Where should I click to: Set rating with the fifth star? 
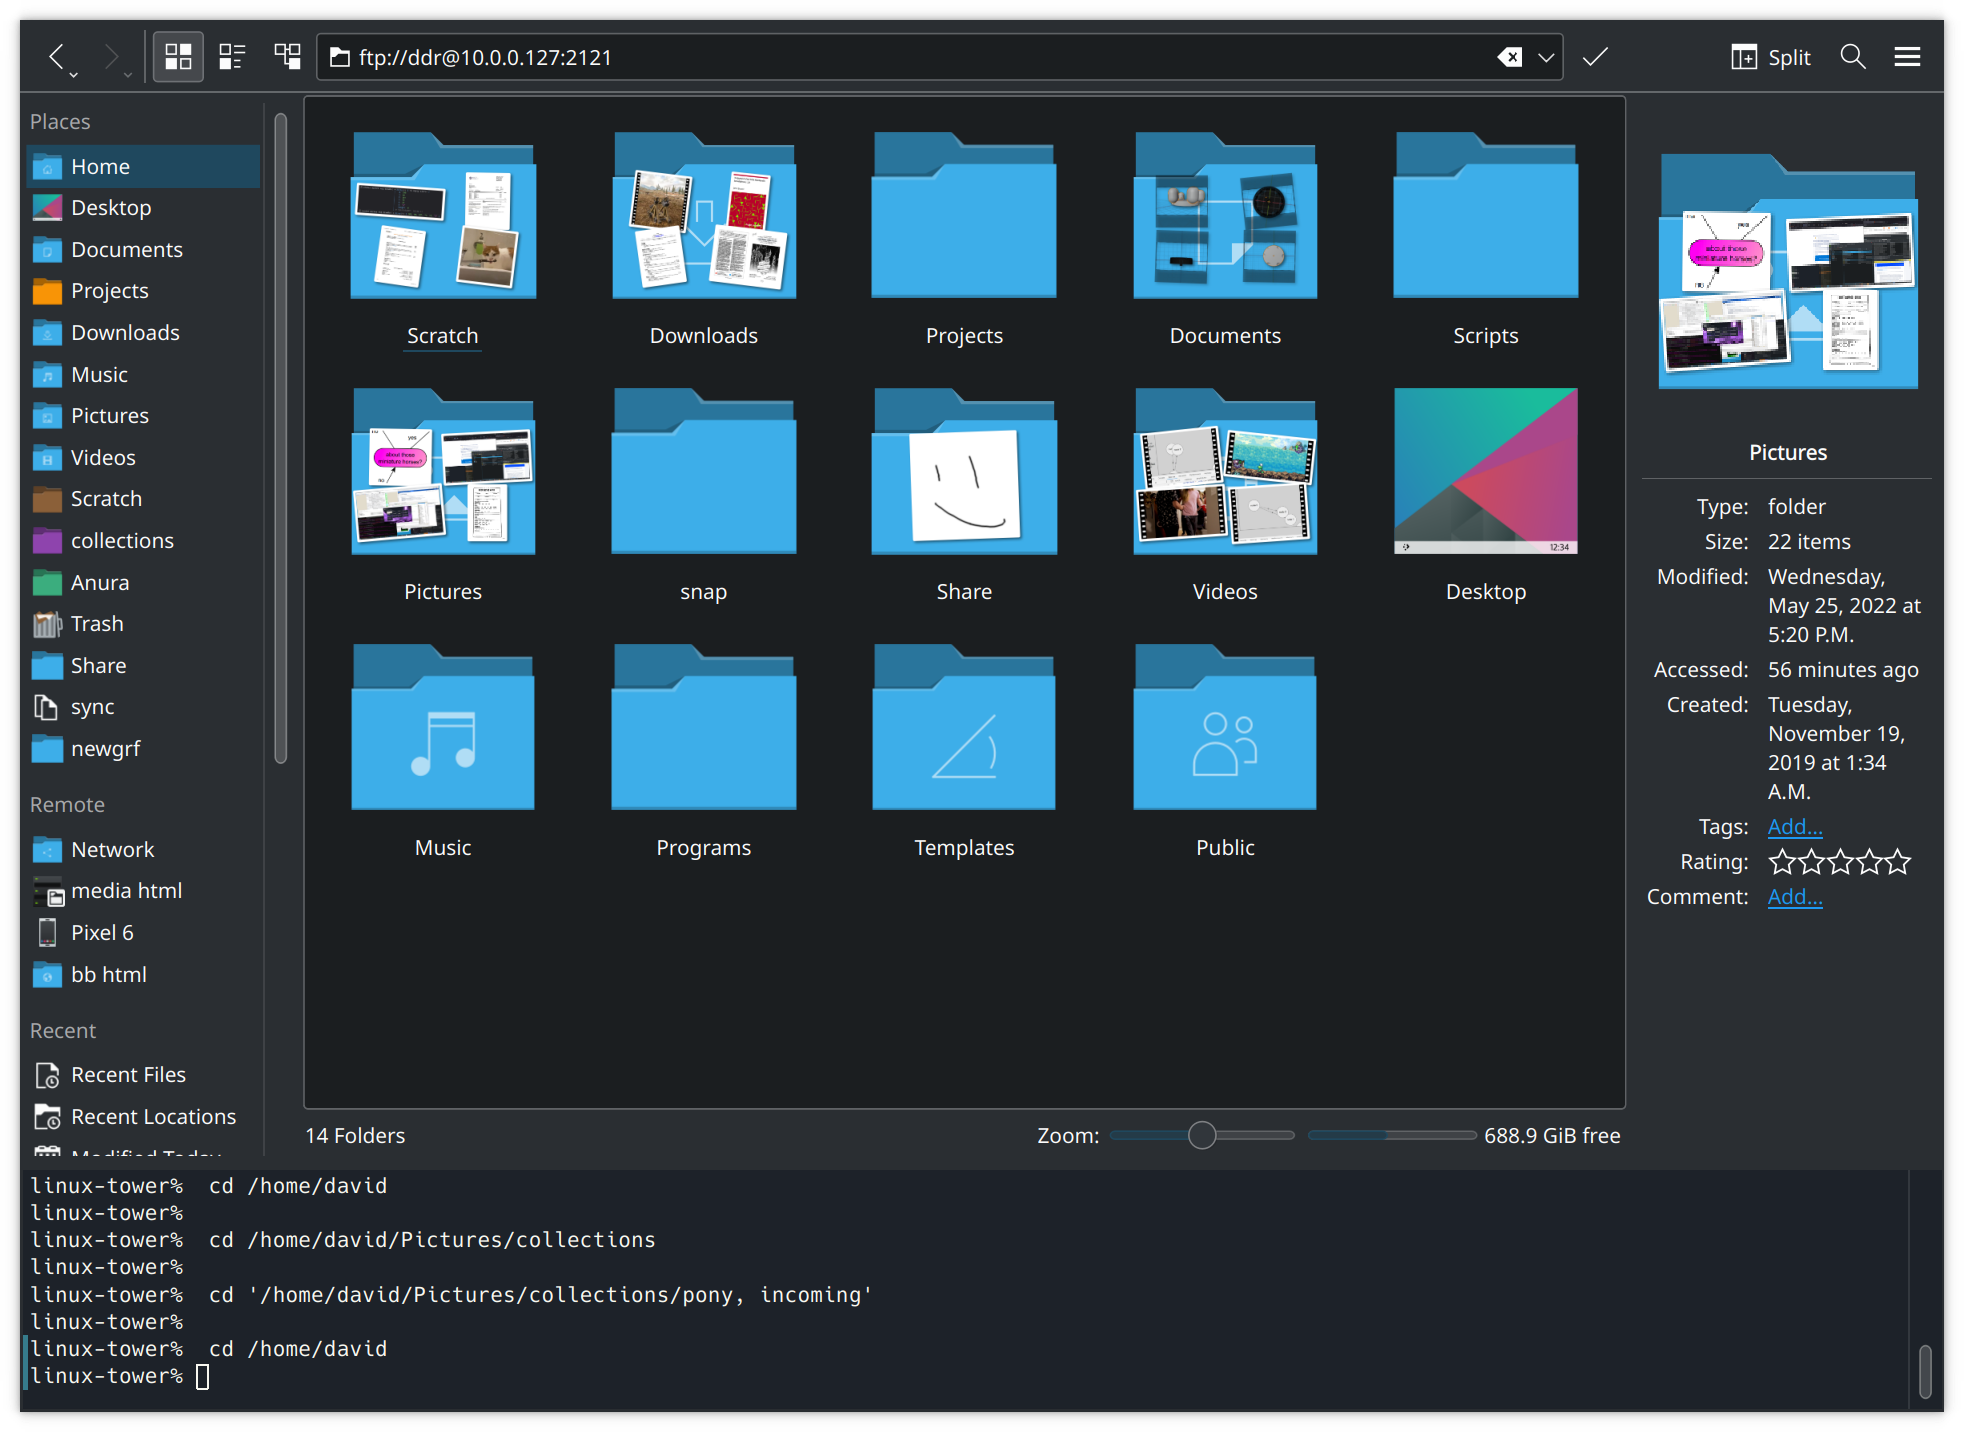1899,862
